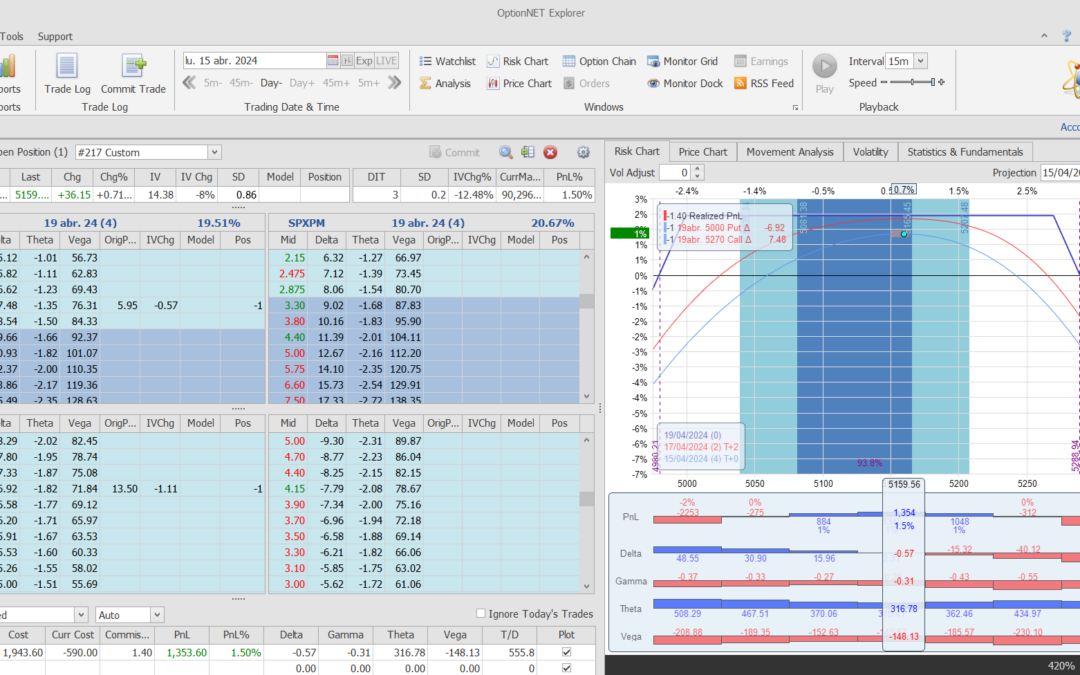Switch to the Movement Analysis tab
The width and height of the screenshot is (1080, 675).
789,152
